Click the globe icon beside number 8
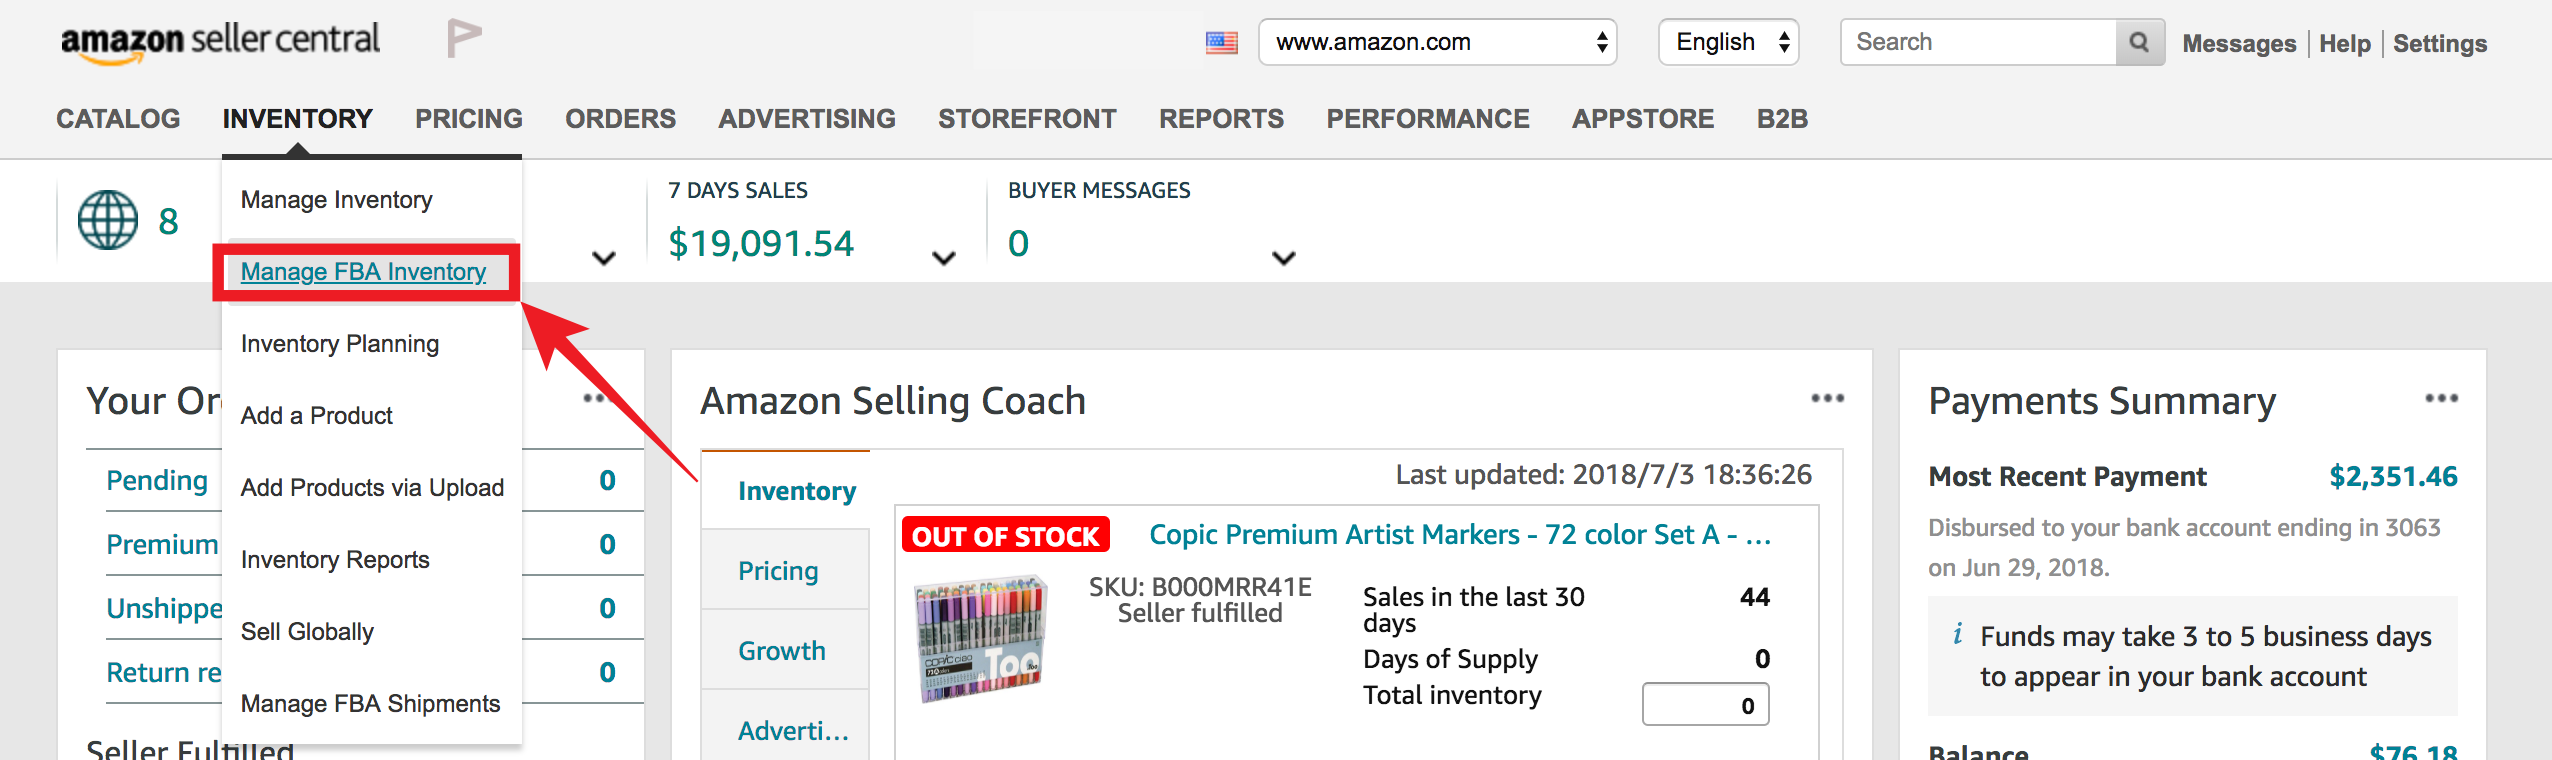Viewport: 2552px width, 760px height. 108,220
